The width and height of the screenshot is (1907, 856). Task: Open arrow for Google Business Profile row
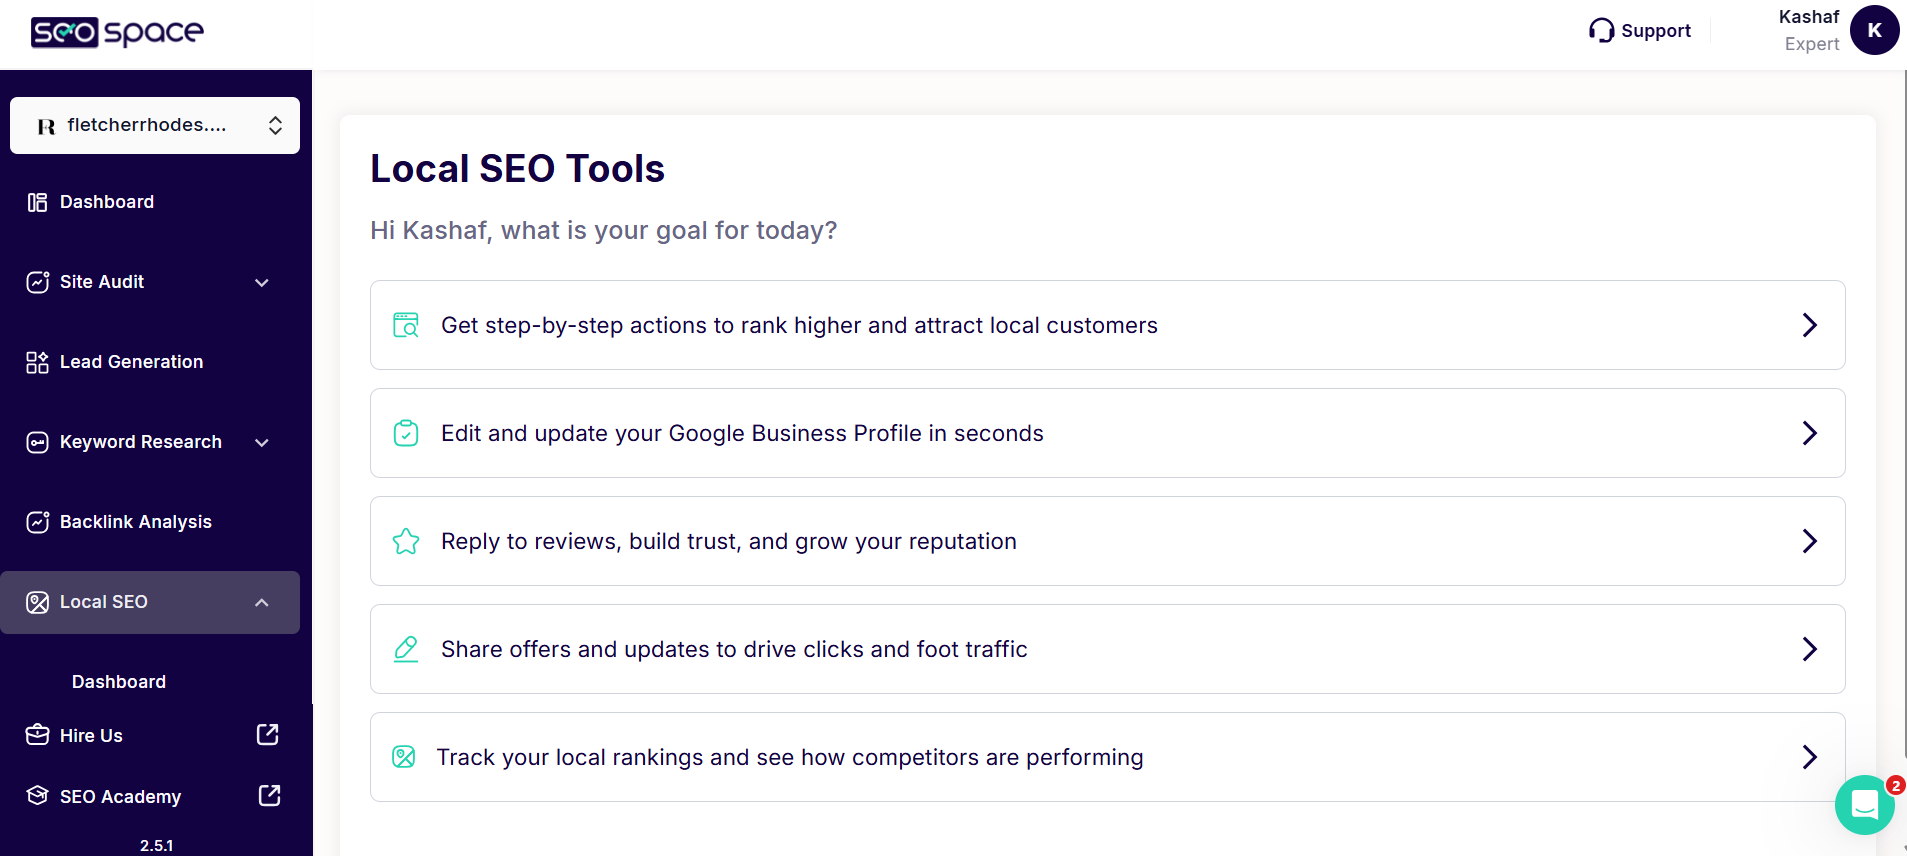1809,433
